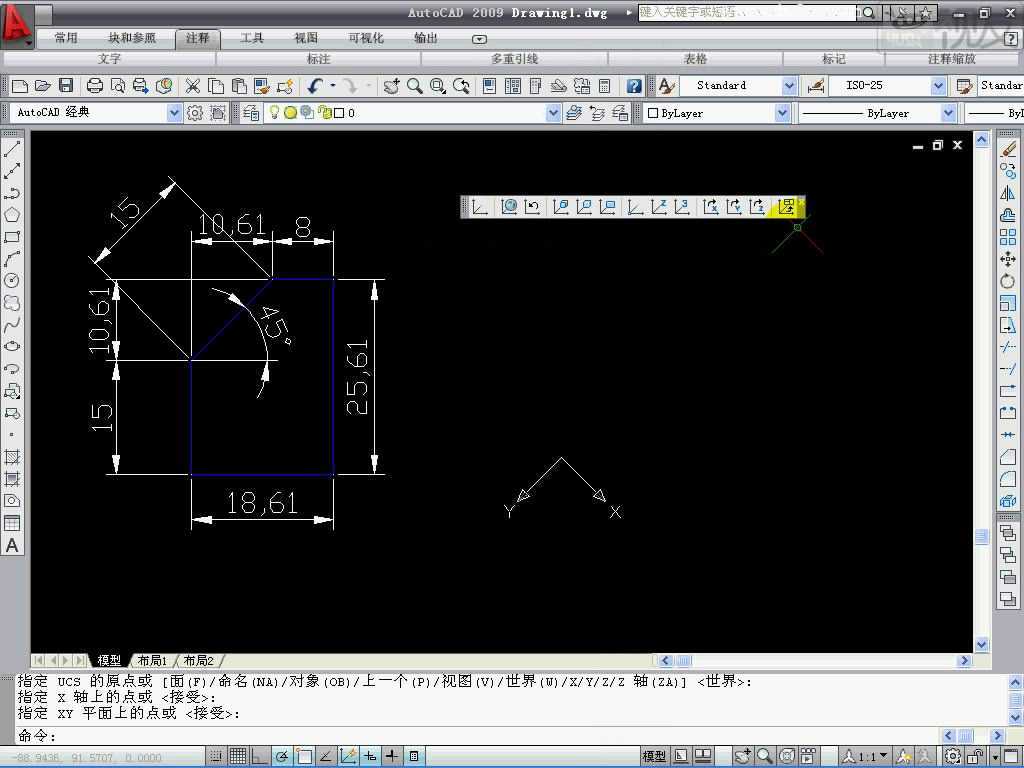Select the Multiline Text A tool
The height and width of the screenshot is (768, 1024).
point(12,545)
